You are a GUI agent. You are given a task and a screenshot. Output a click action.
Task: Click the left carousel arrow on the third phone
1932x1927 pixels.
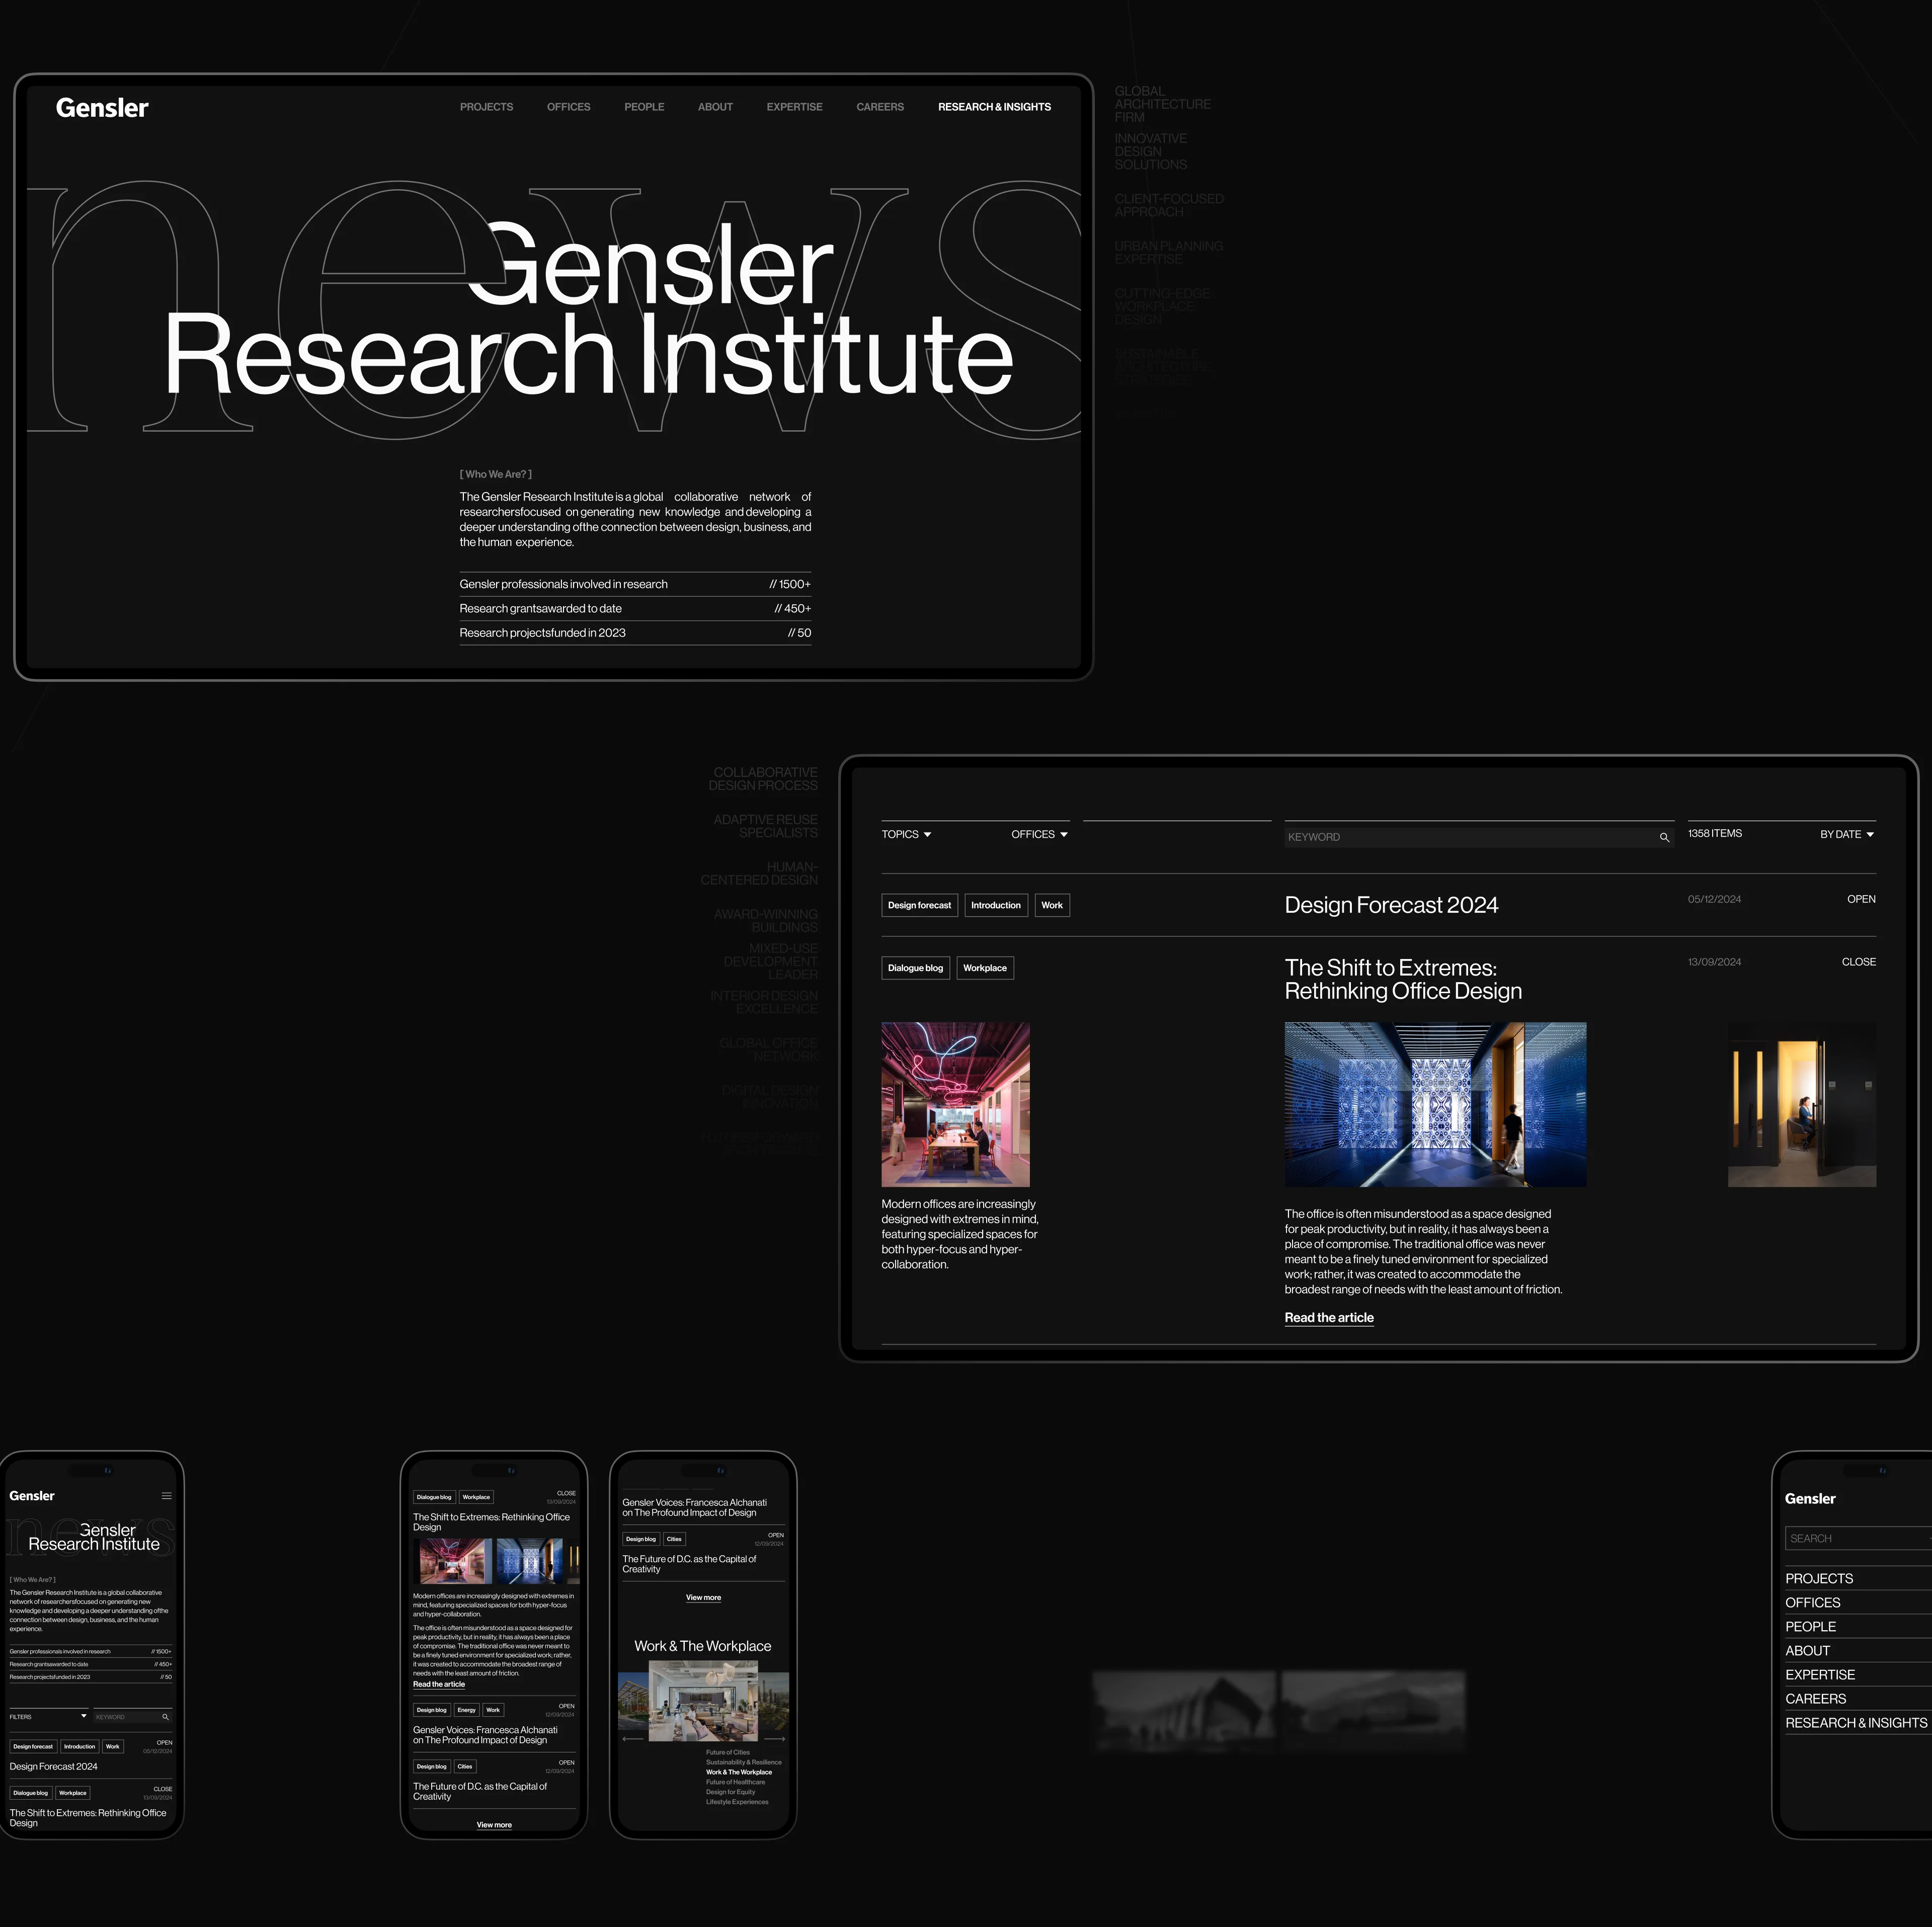(x=633, y=1739)
